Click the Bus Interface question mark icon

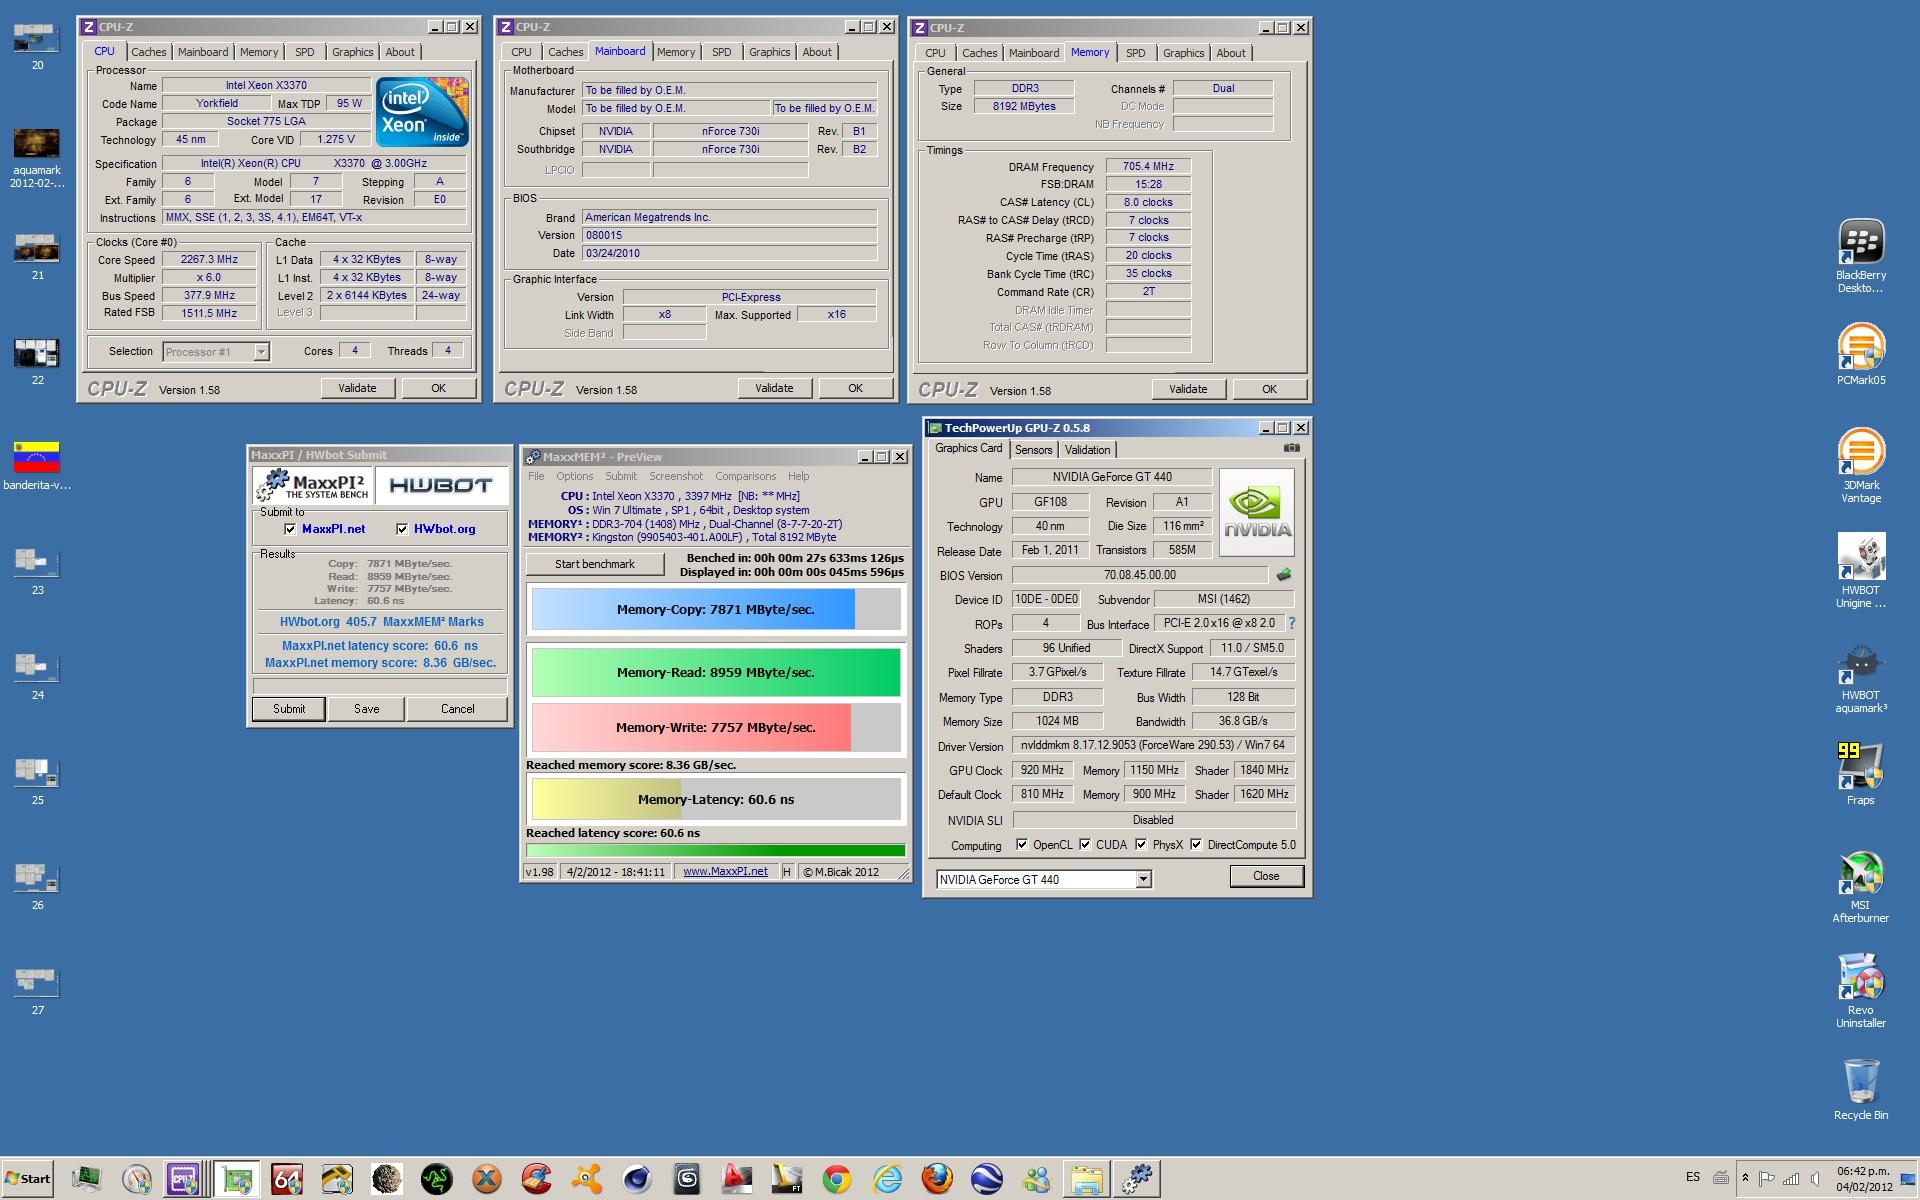click(1292, 623)
